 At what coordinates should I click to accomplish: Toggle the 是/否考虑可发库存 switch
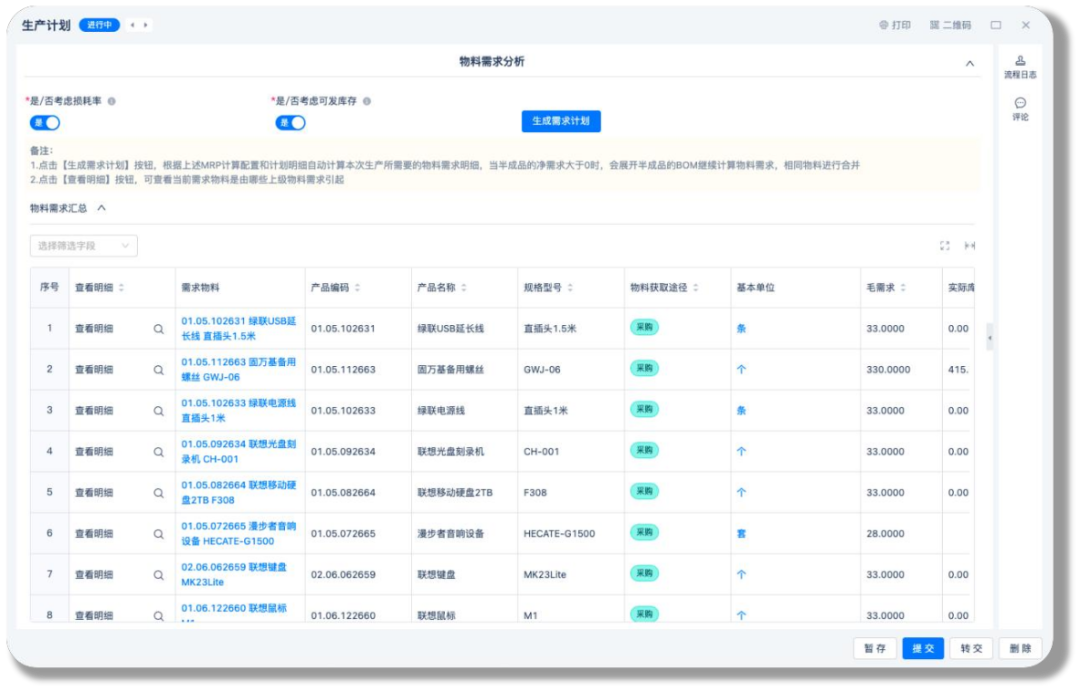(x=290, y=123)
